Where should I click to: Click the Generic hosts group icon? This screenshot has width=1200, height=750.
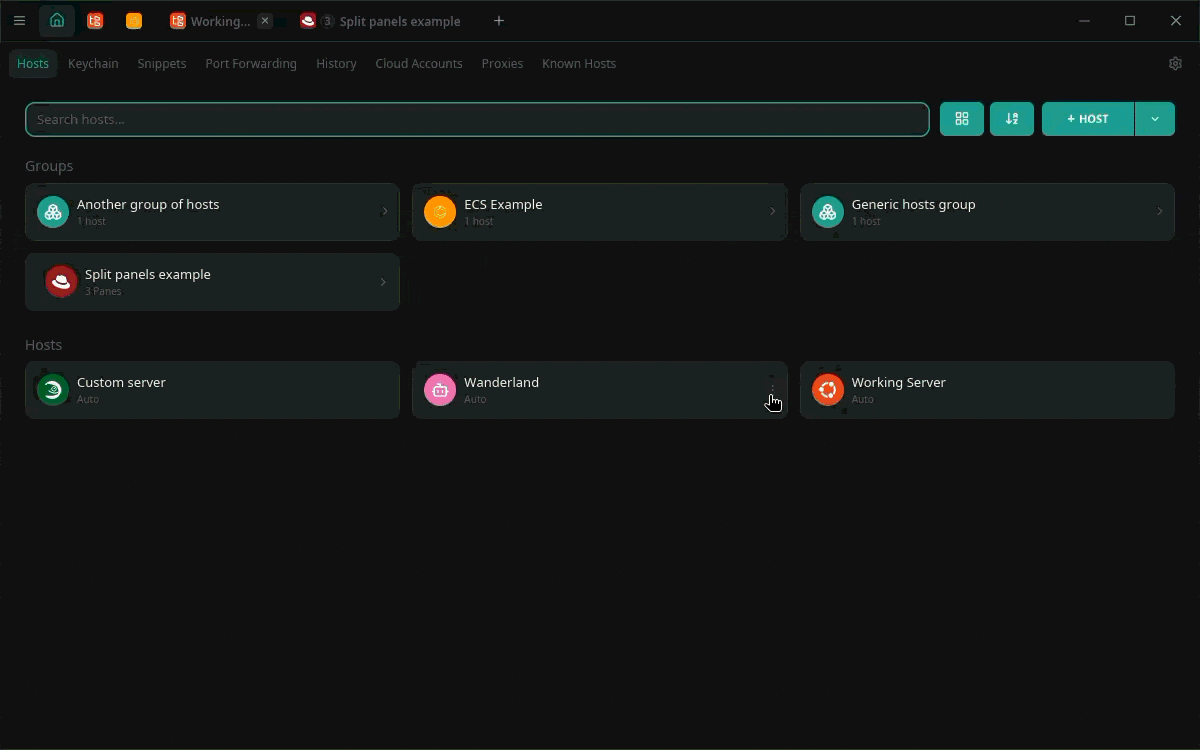(828, 212)
